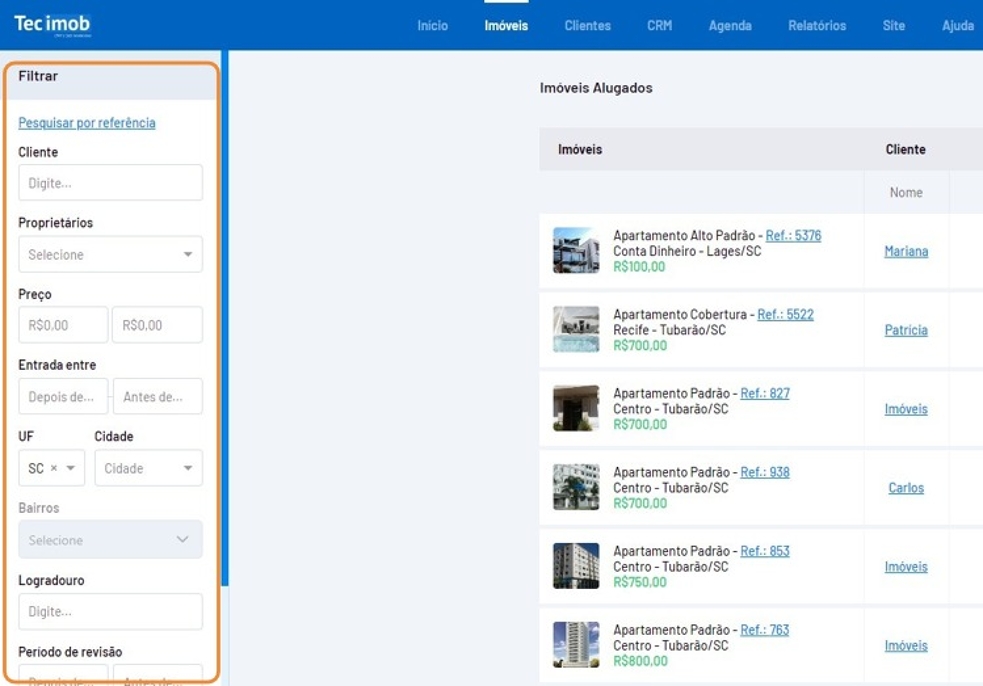Click thumbnail of Apartamento Padrão Ref. 763
The image size is (983, 686).
point(576,645)
